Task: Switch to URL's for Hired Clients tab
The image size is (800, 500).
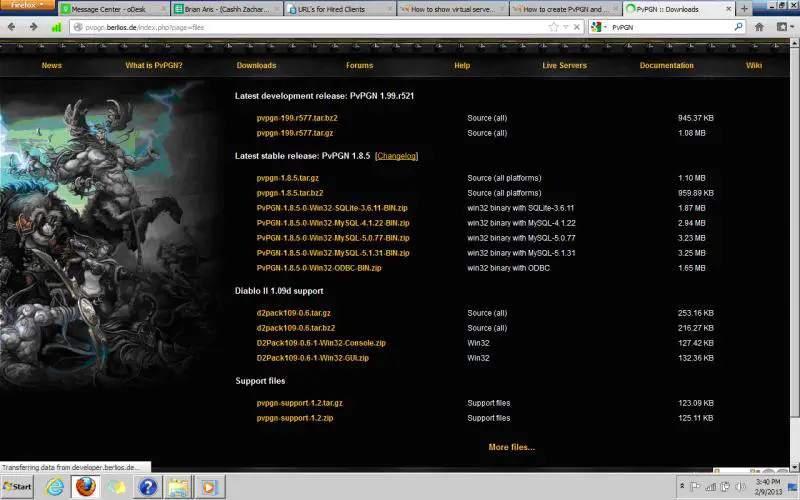Action: 340,9
